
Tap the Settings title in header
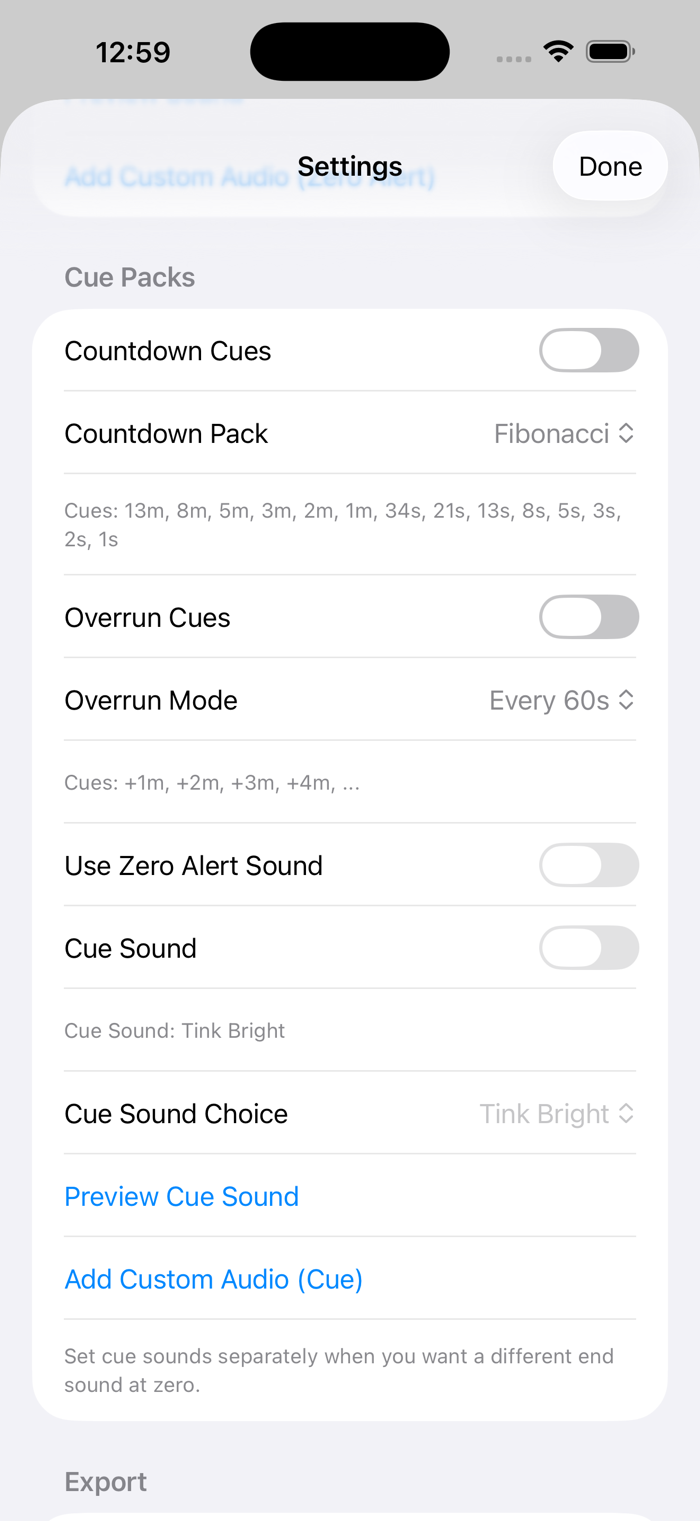349,166
